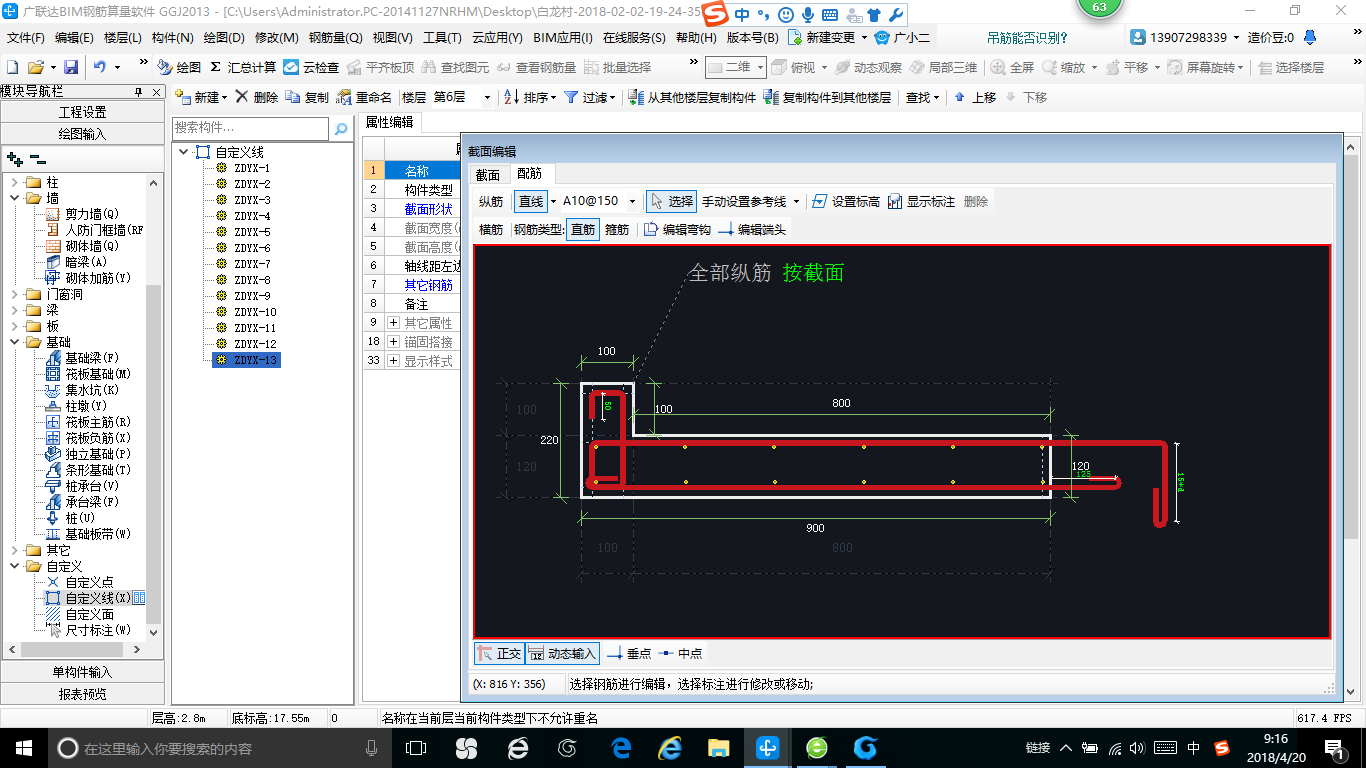This screenshot has width=1366, height=768.
Task: Click 设置标高 elevation button
Action: (x=846, y=201)
